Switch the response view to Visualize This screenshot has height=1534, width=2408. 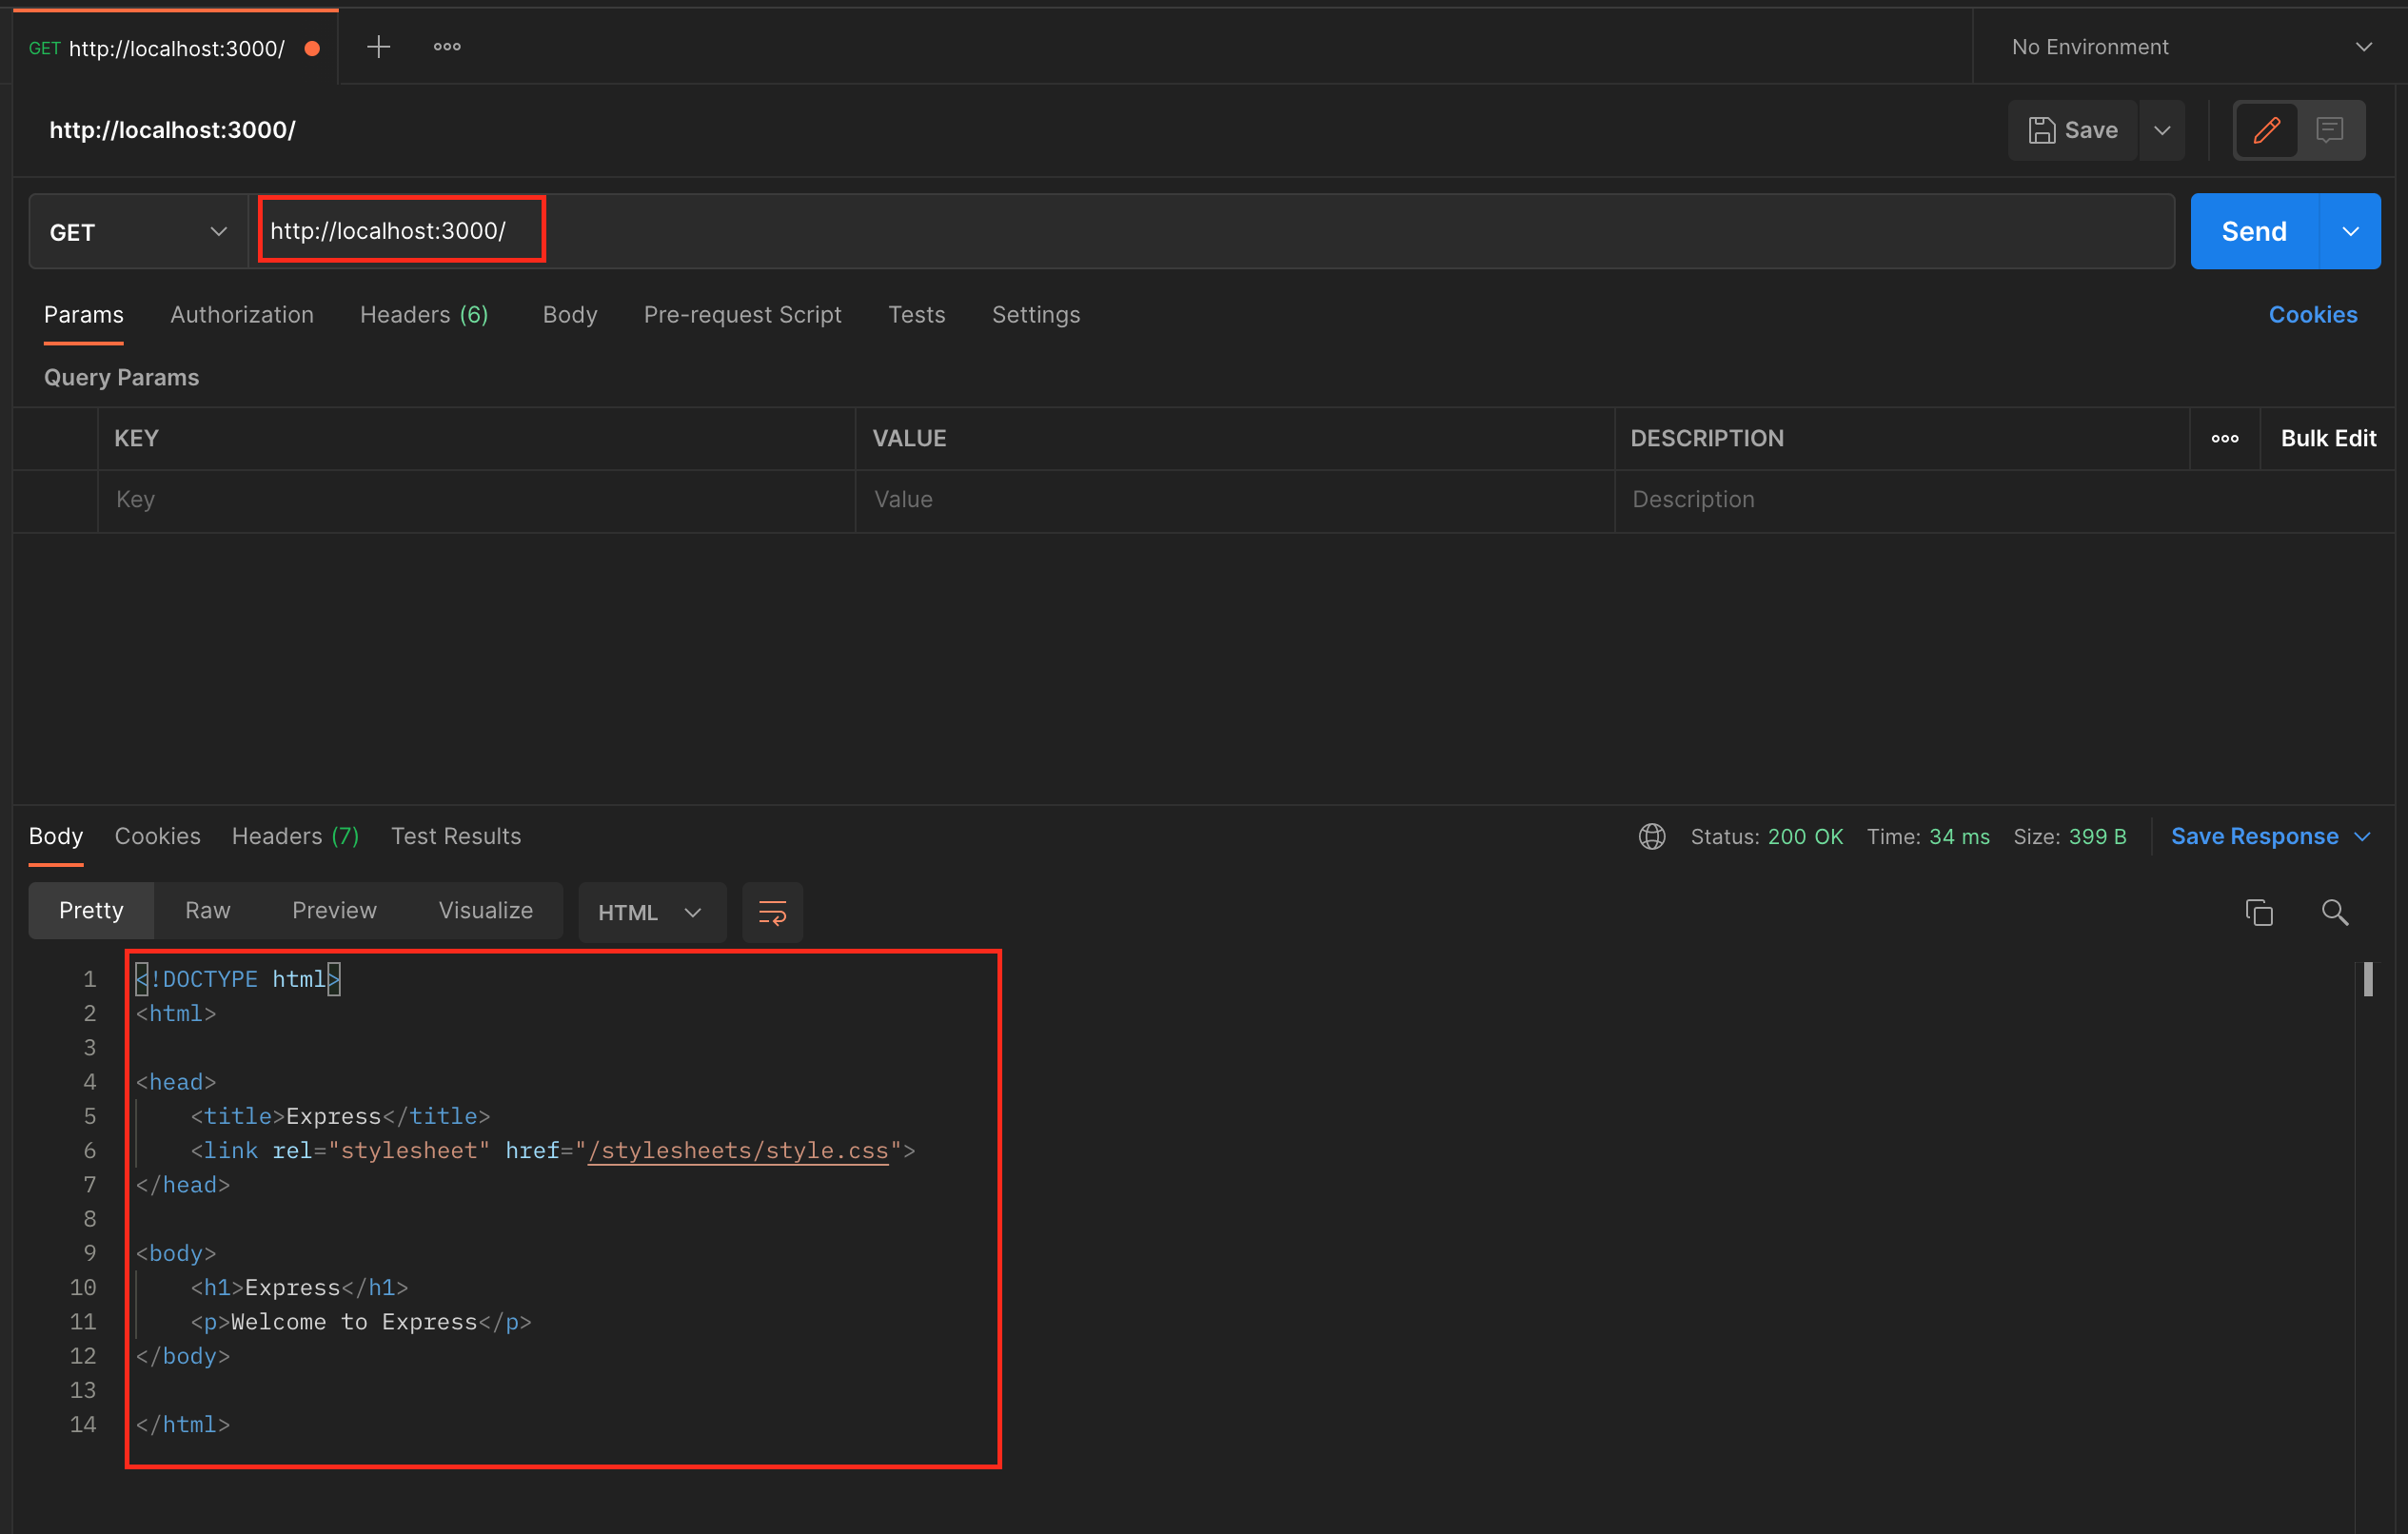click(485, 910)
